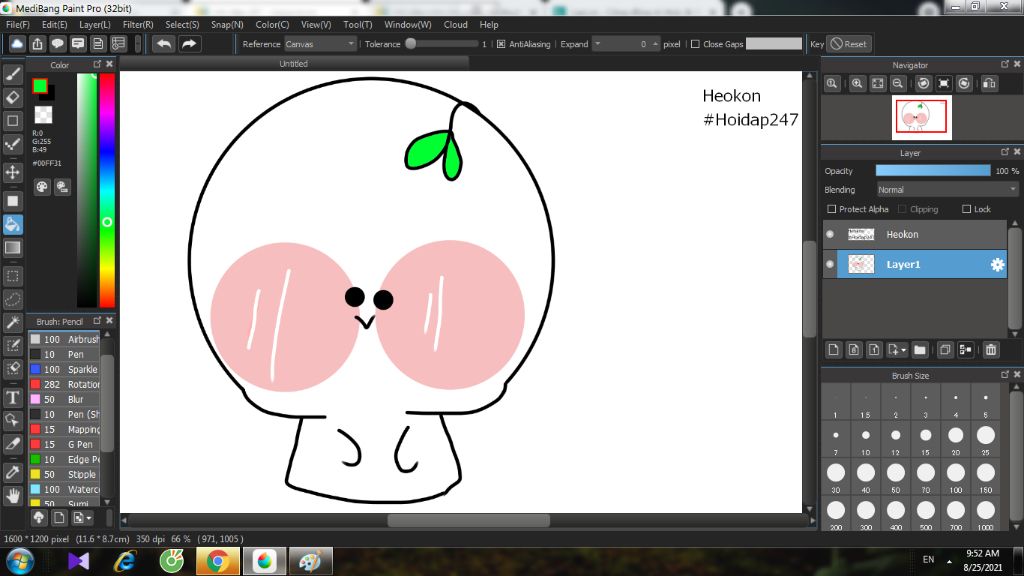The height and width of the screenshot is (576, 1024).
Task: Click the Redo arrow button
Action: click(189, 44)
